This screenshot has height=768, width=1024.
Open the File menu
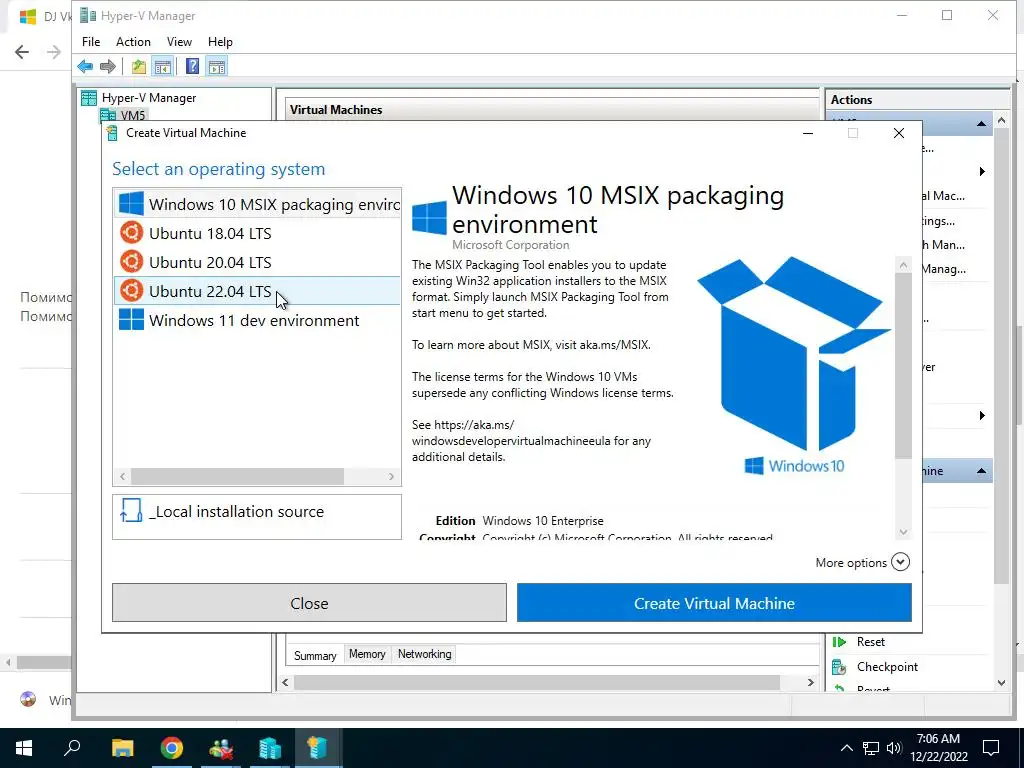pos(91,42)
